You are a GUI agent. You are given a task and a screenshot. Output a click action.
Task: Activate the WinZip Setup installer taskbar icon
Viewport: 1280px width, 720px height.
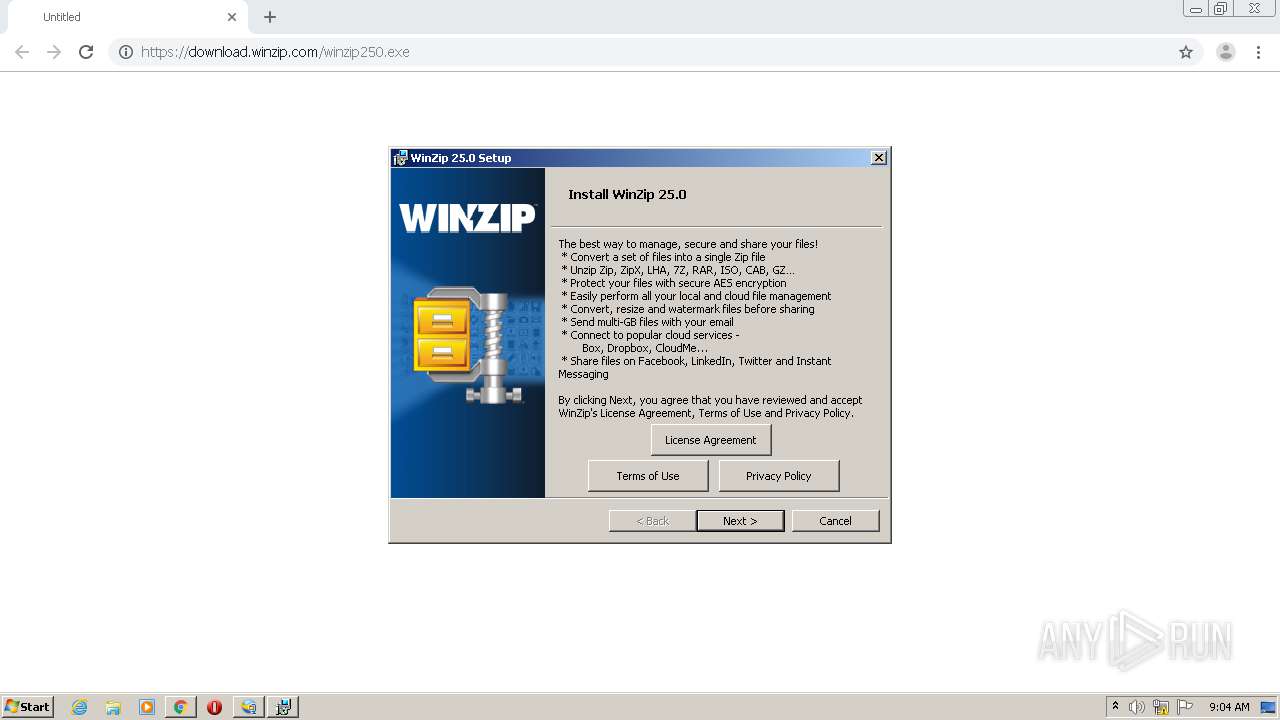tap(283, 707)
